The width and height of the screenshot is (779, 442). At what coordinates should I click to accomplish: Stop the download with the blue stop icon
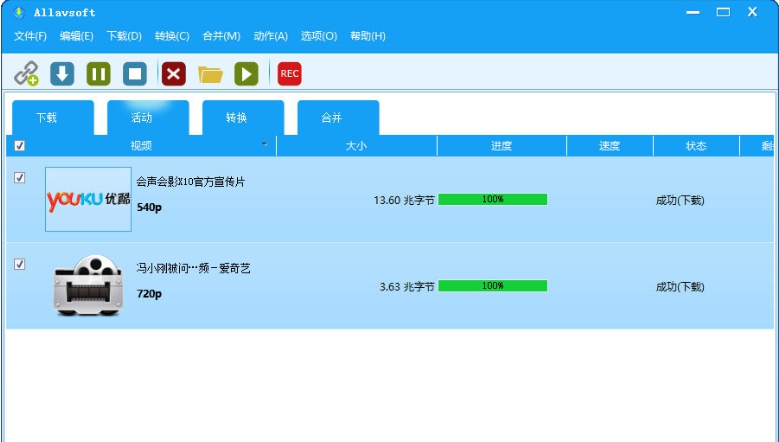coord(135,74)
